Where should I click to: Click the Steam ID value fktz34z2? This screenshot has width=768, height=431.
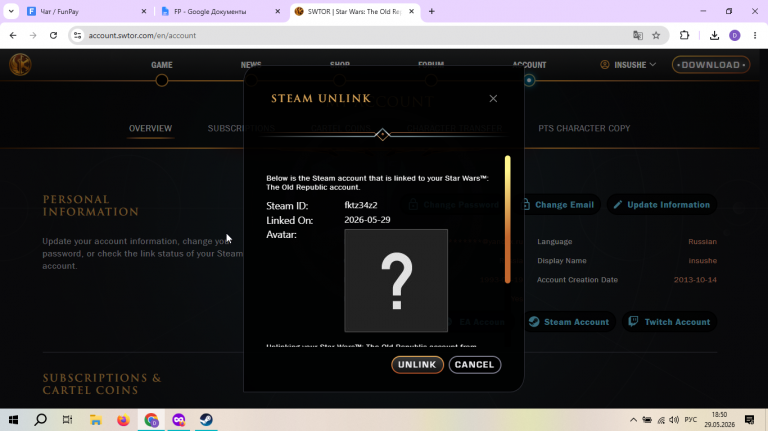[x=361, y=205]
